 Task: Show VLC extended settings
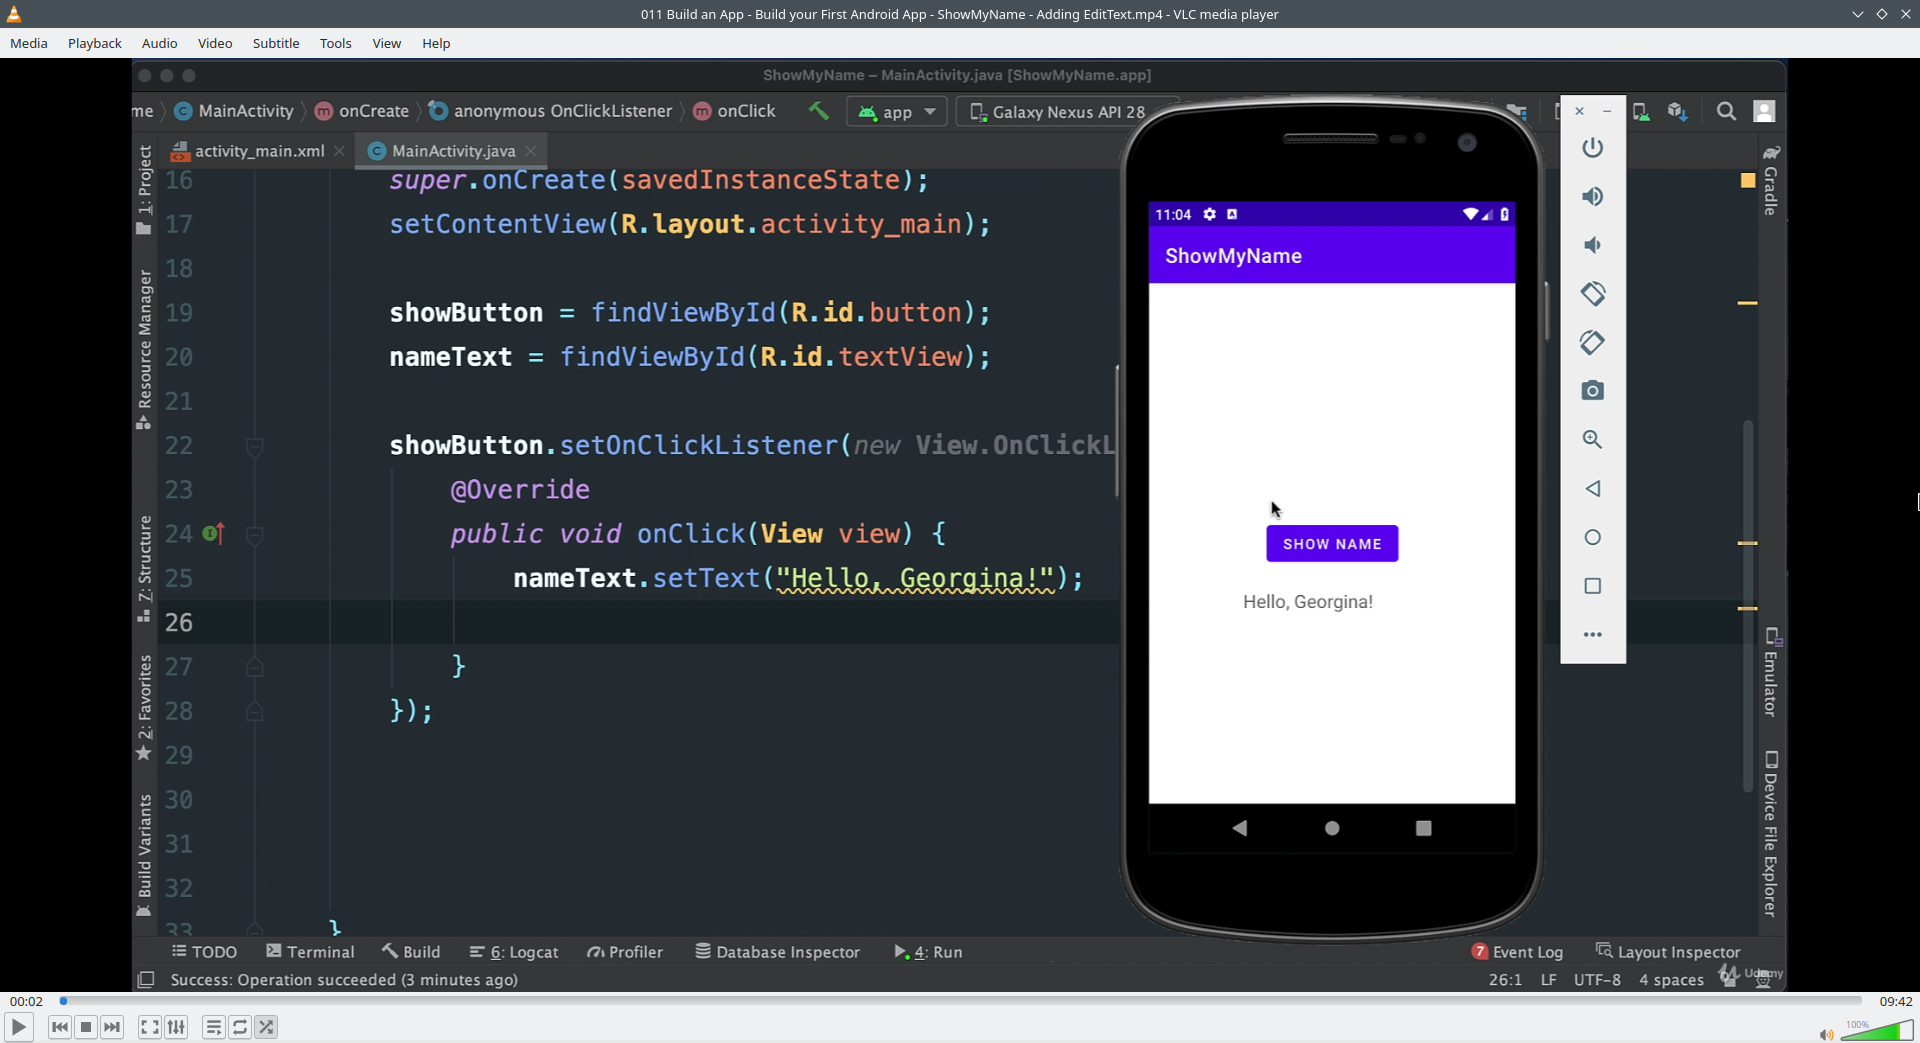[176, 1027]
